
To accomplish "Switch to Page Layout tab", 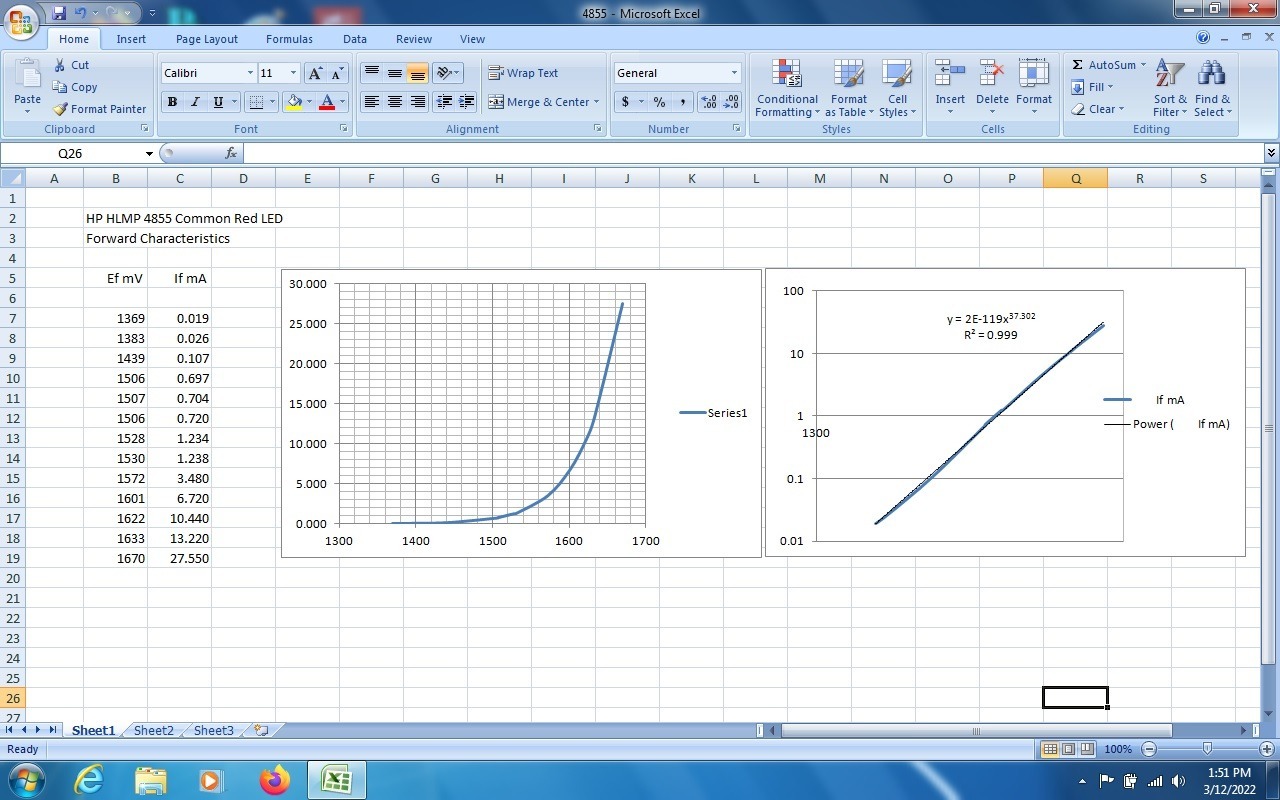I will click(x=207, y=39).
